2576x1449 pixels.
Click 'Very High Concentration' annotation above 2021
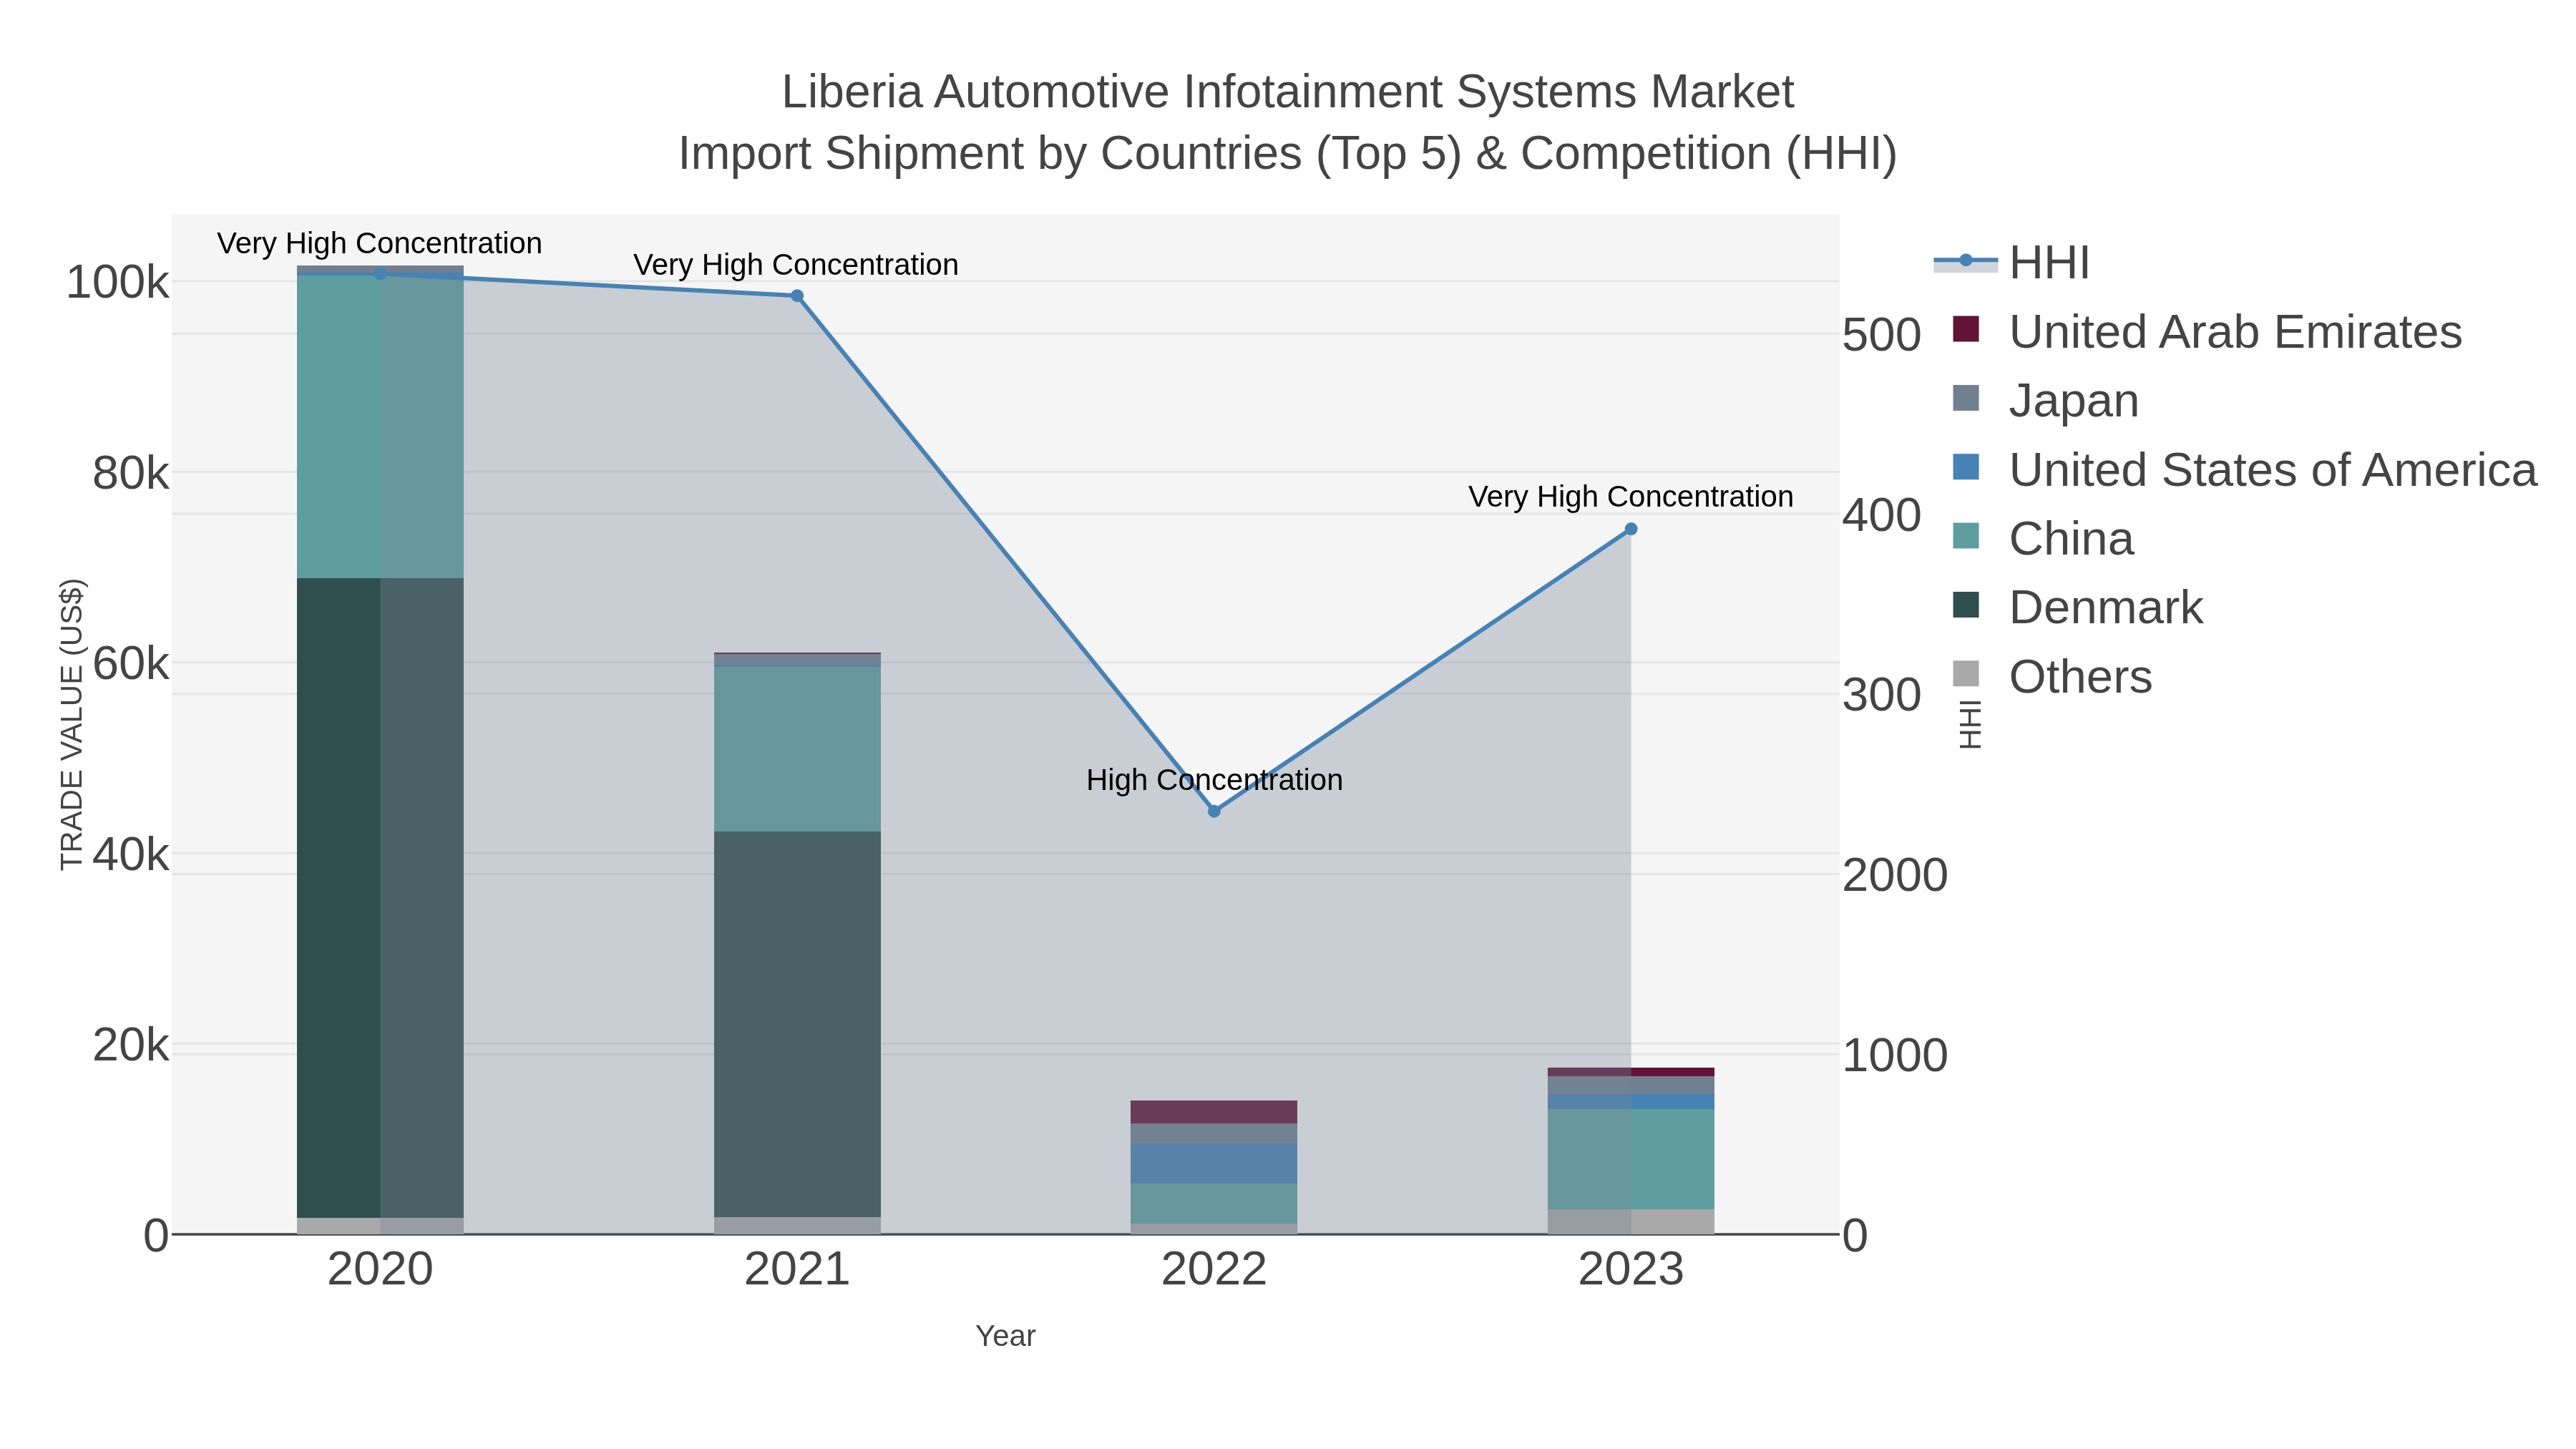click(796, 265)
